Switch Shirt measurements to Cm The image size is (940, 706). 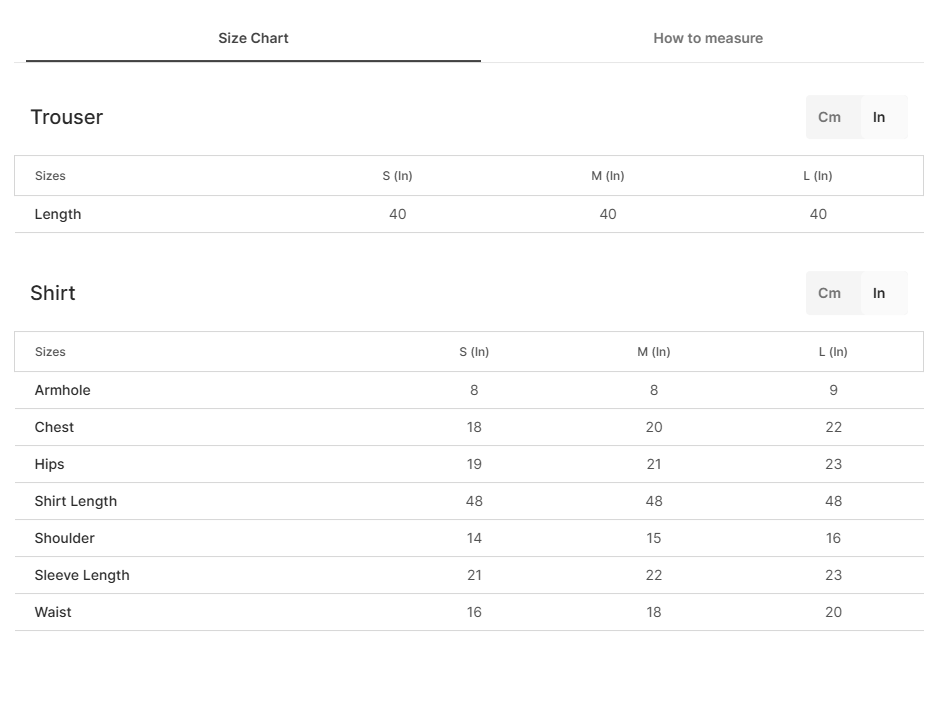tap(829, 293)
